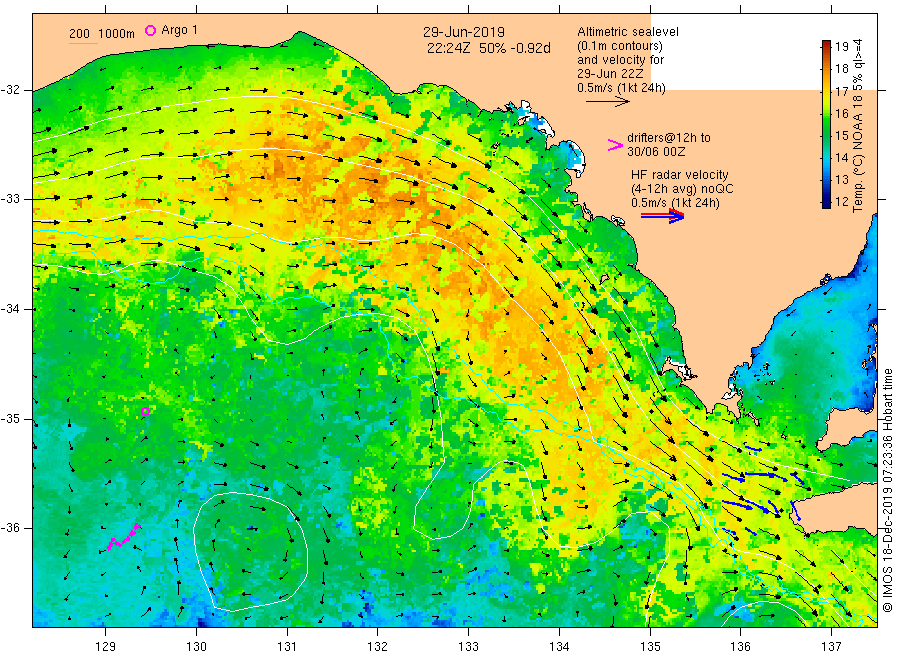900x660 pixels.
Task: Click the latitude label -35
Action: coord(10,419)
